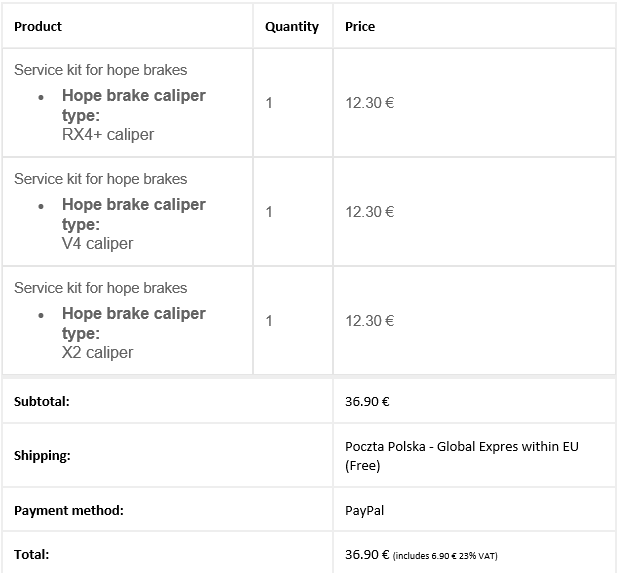Click the X2 caliper text

[97, 352]
